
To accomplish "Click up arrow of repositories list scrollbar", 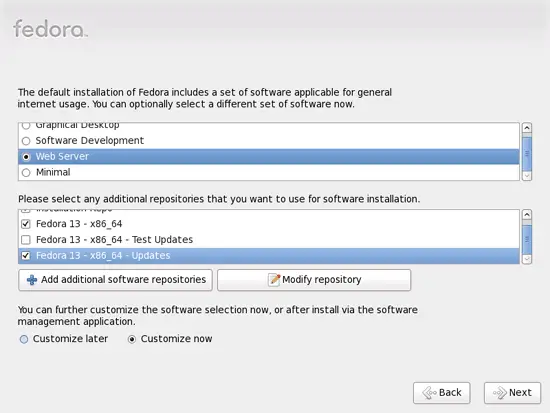I will point(527,214).
